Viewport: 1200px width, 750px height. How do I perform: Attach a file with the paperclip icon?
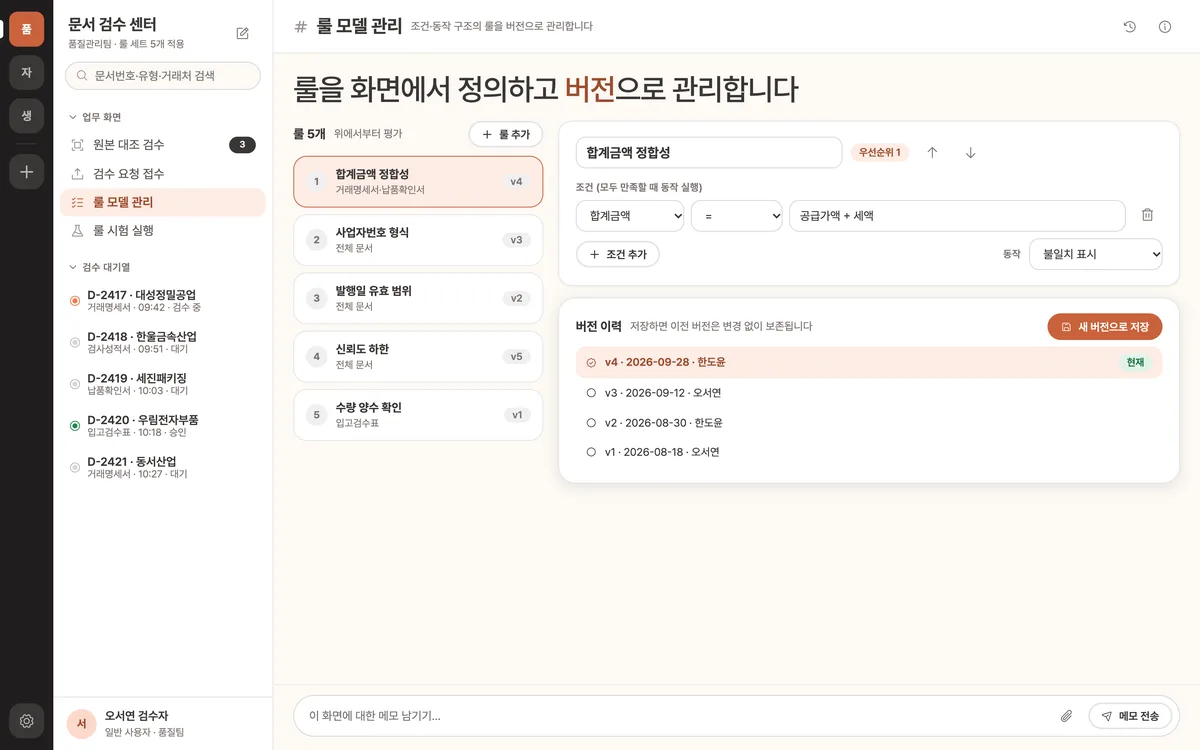coord(1066,716)
